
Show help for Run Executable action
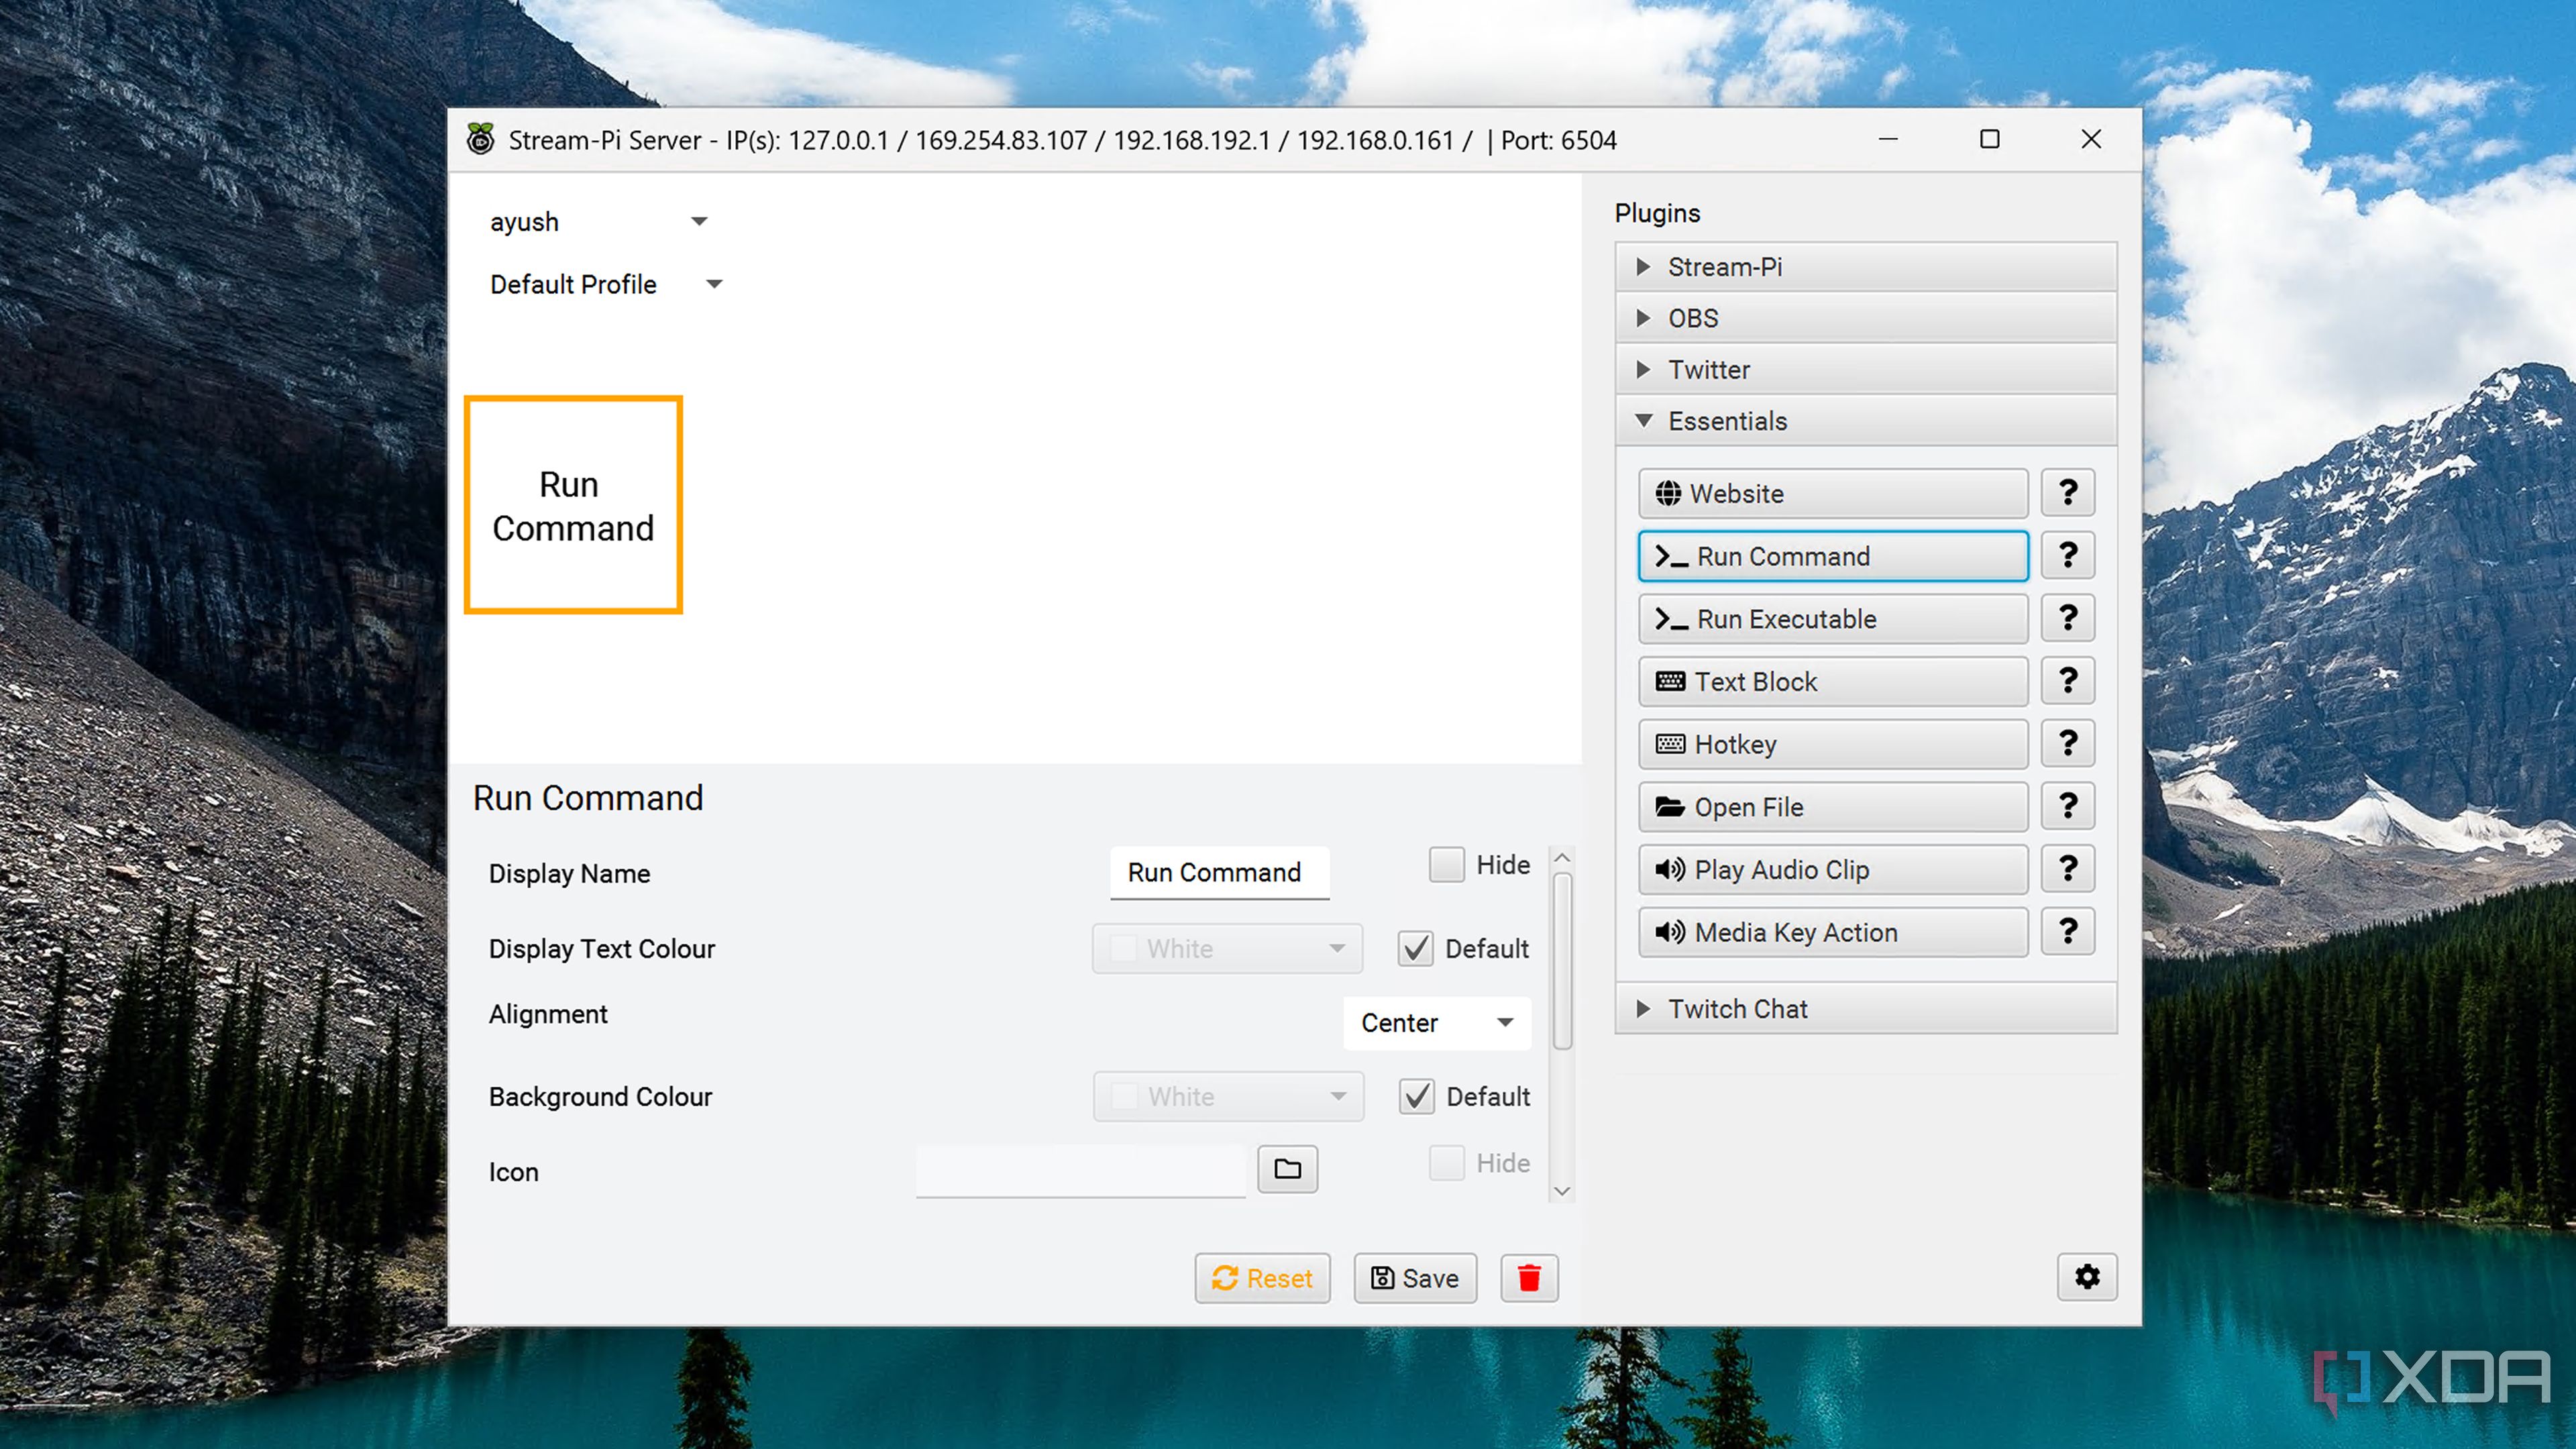click(x=2067, y=618)
